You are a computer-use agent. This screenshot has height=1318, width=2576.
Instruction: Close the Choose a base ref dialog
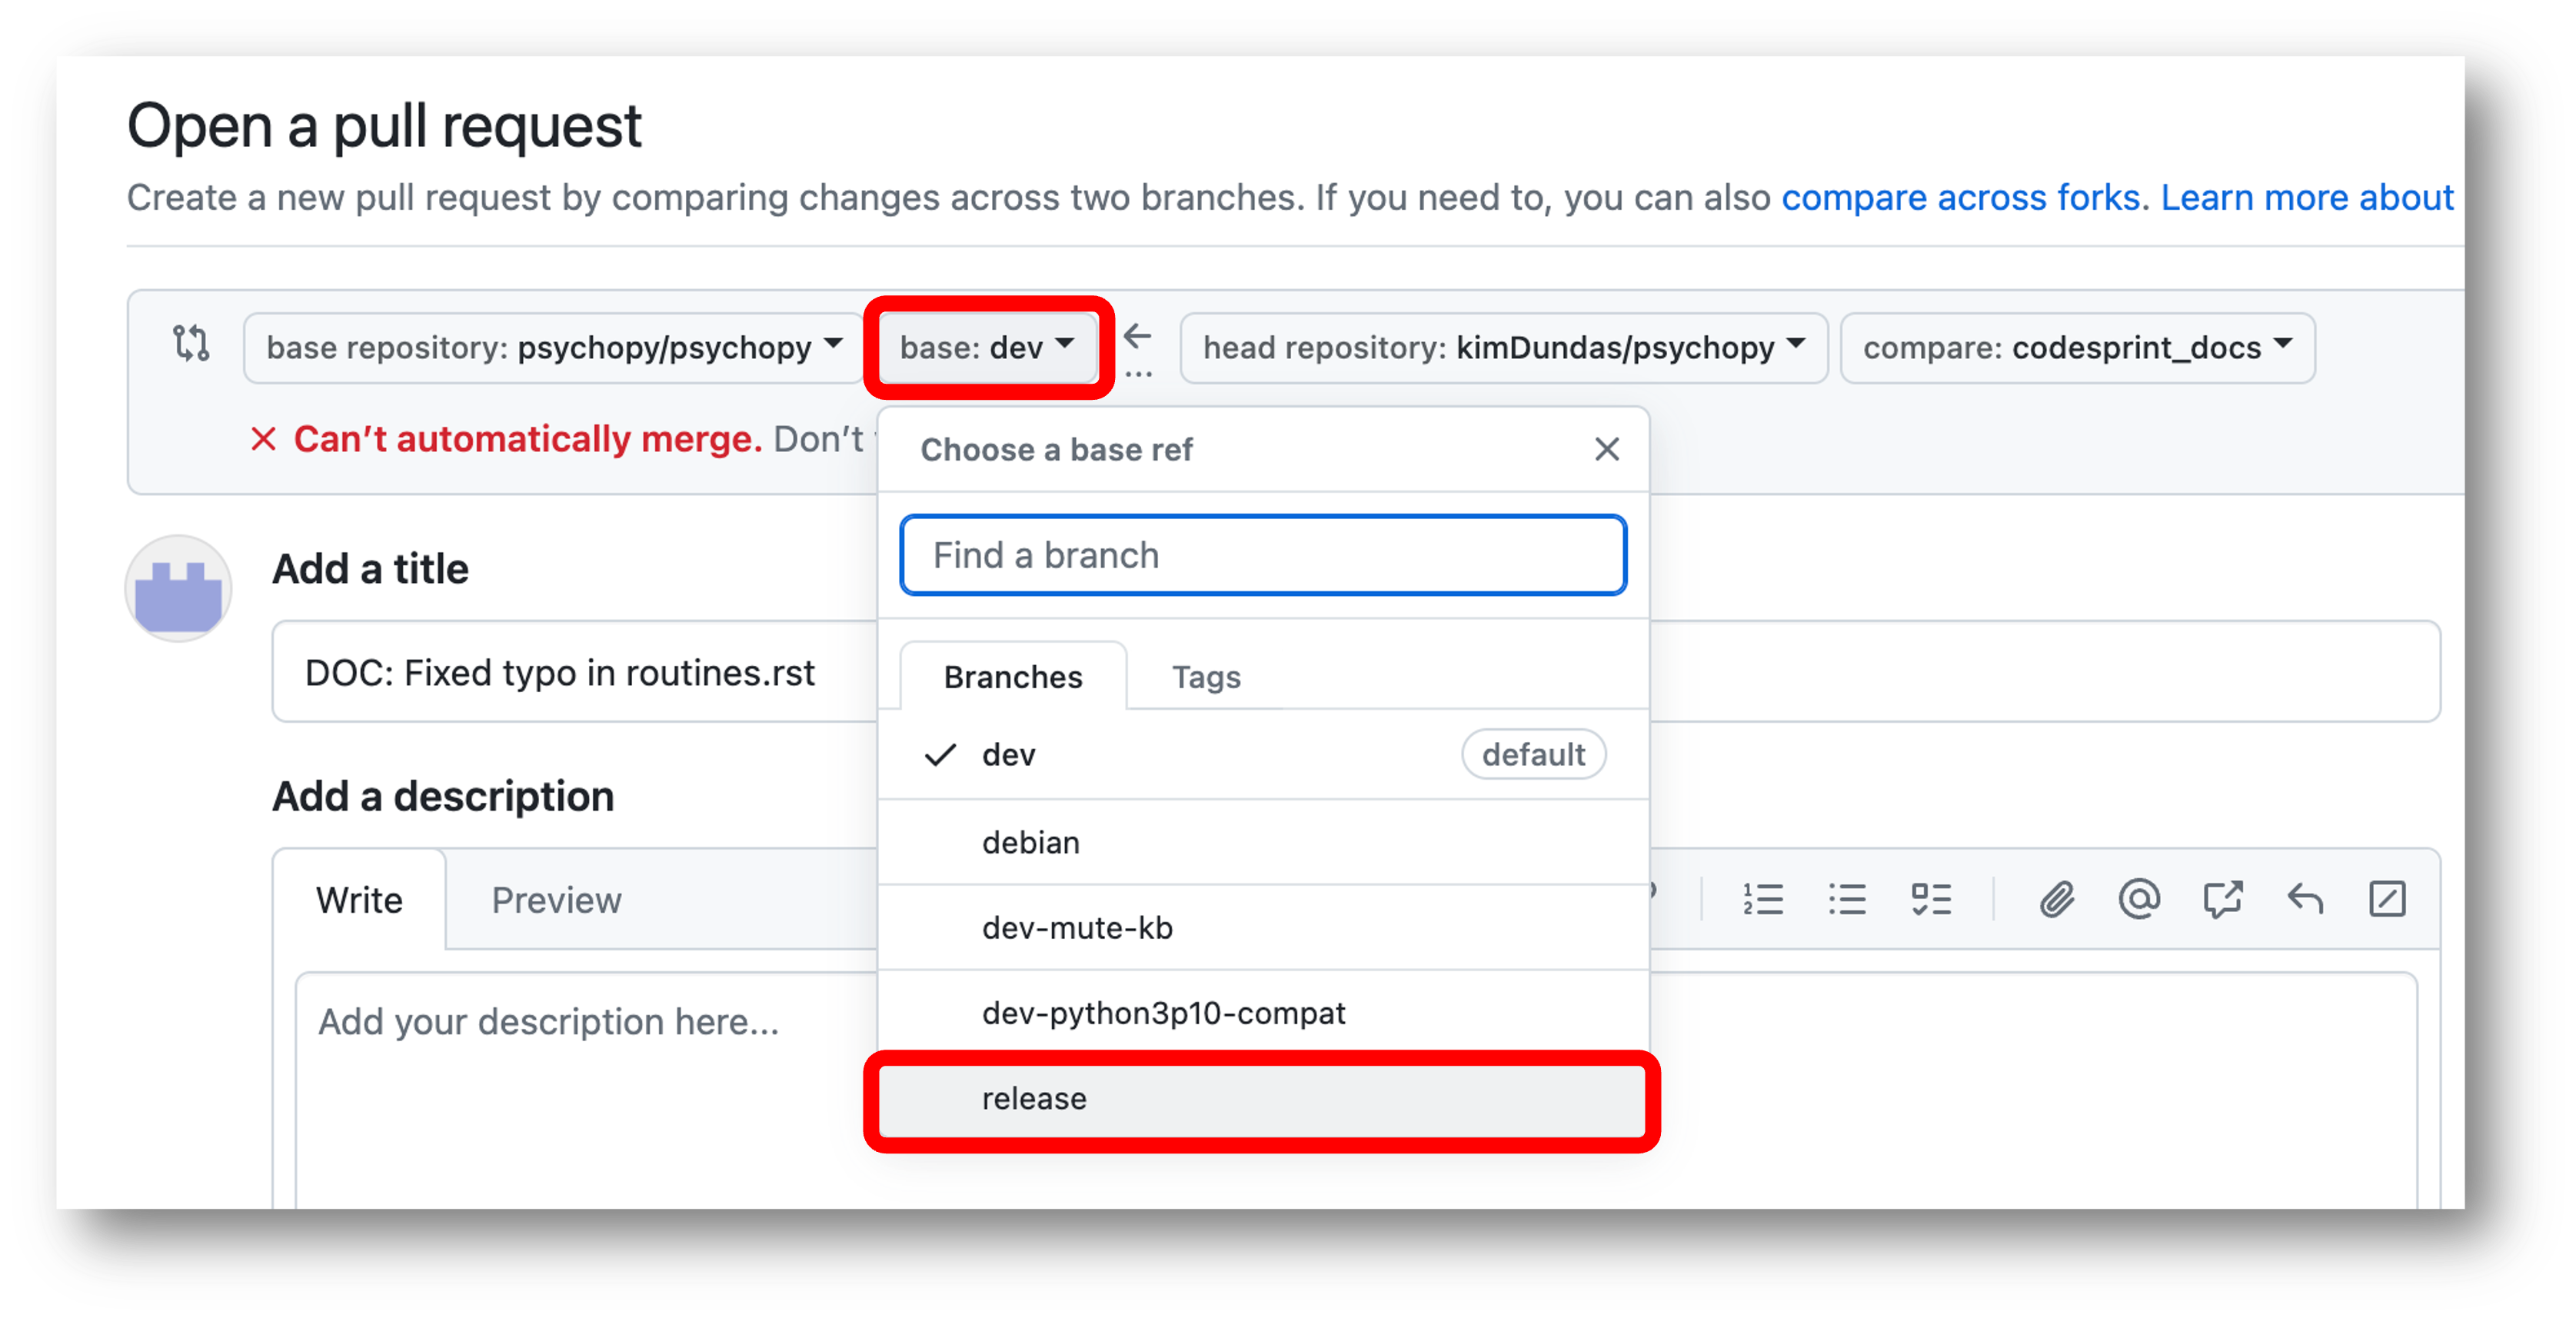[1605, 449]
